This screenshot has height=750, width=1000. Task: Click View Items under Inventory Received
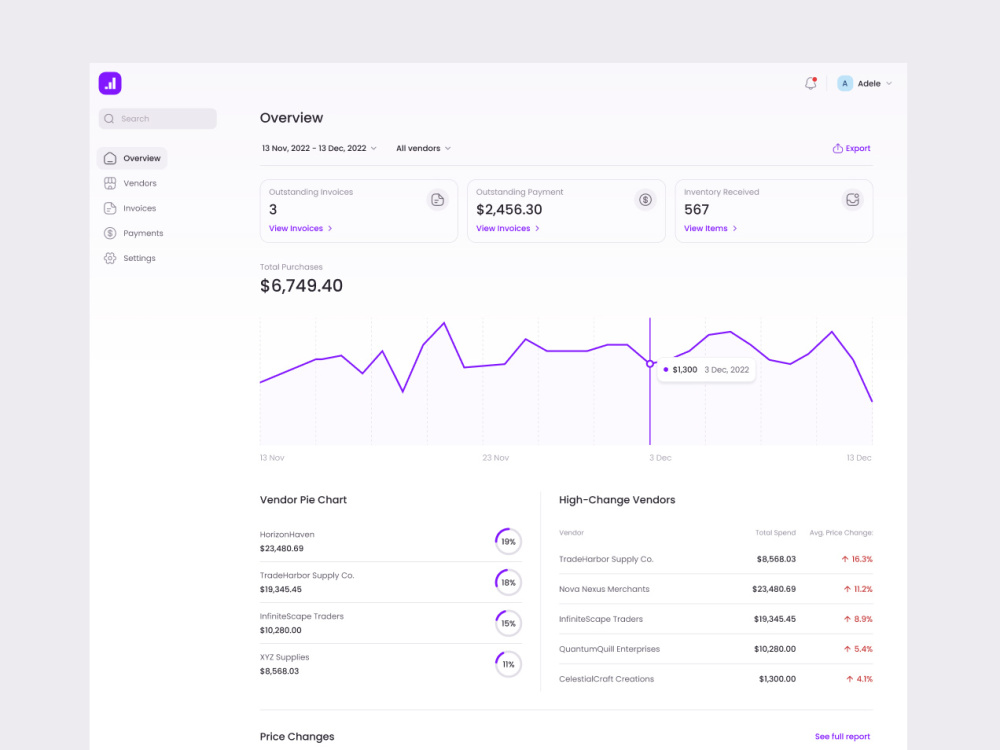pyautogui.click(x=705, y=228)
